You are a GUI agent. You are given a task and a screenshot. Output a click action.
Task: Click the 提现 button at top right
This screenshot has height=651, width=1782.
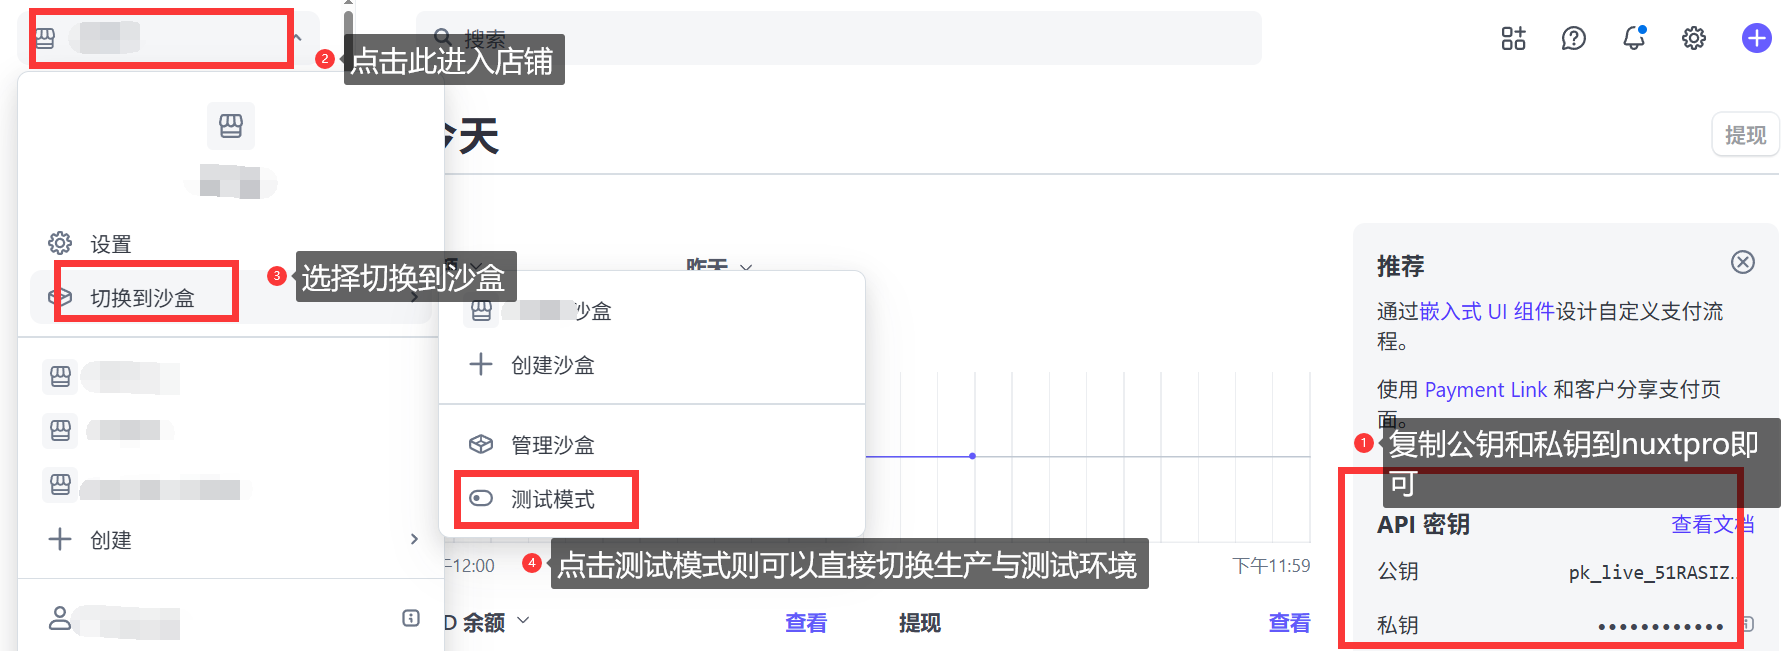[1745, 135]
